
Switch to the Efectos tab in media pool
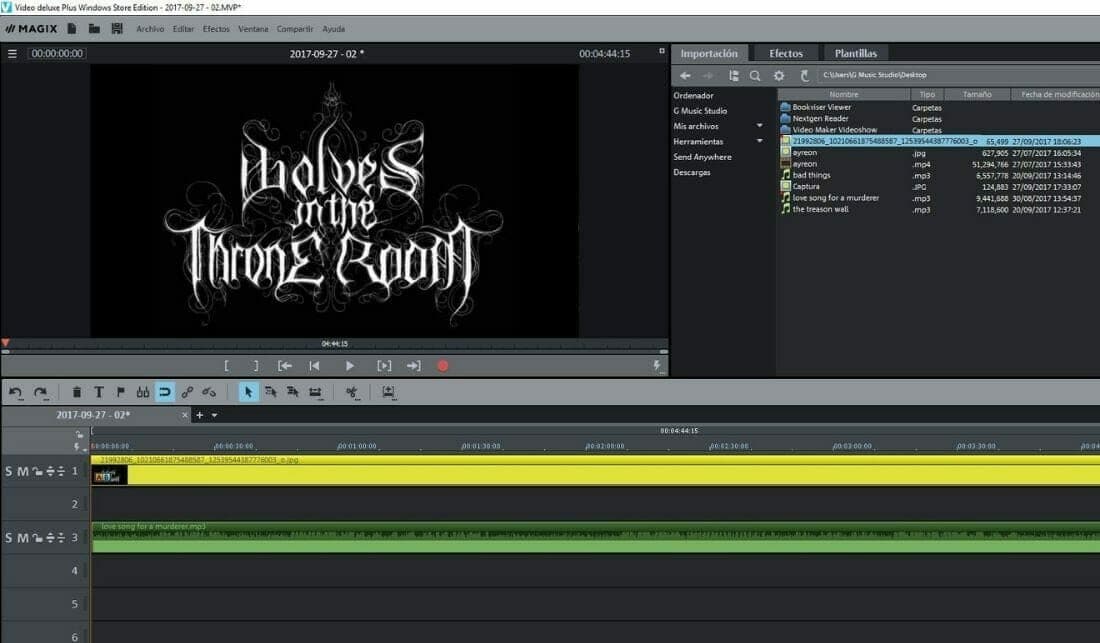coord(786,53)
